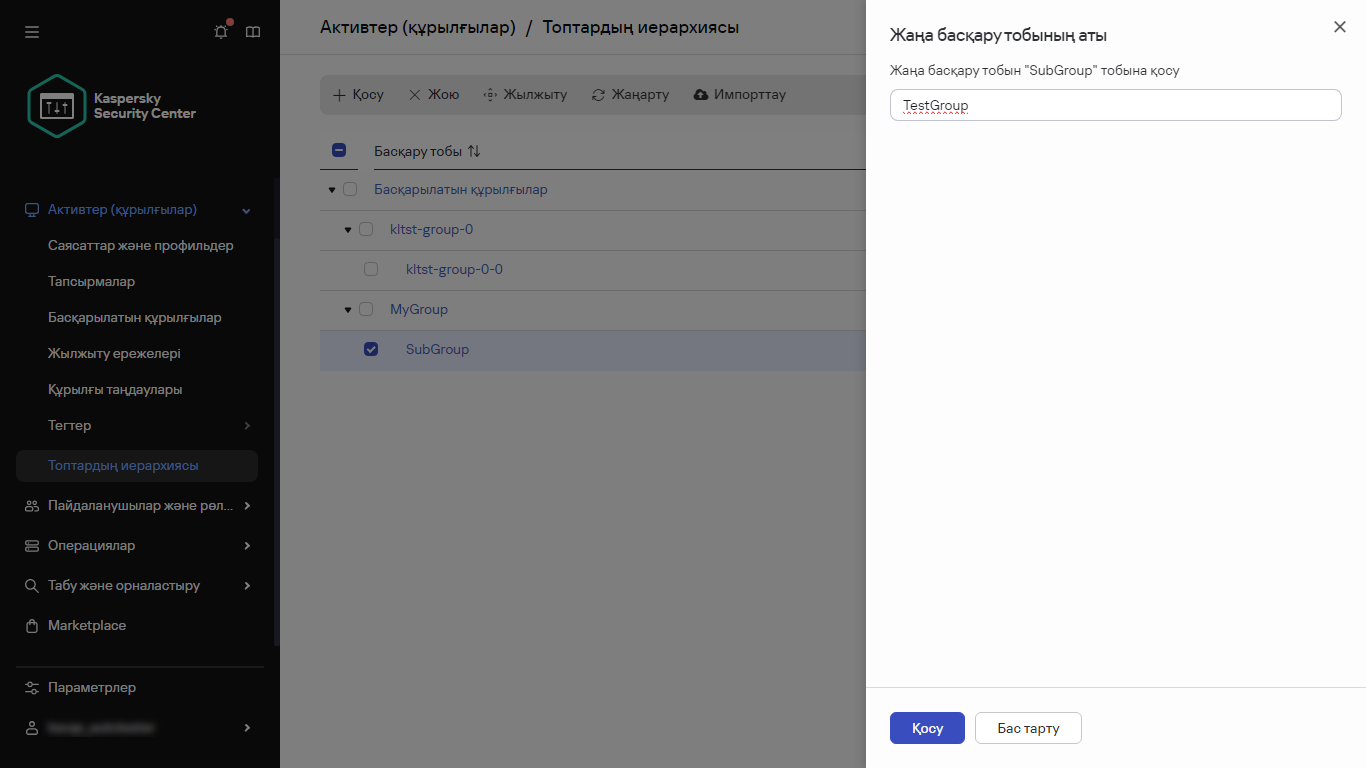Screen dimensions: 1366x768
Task: Close the new group side panel
Action: 1340,27
